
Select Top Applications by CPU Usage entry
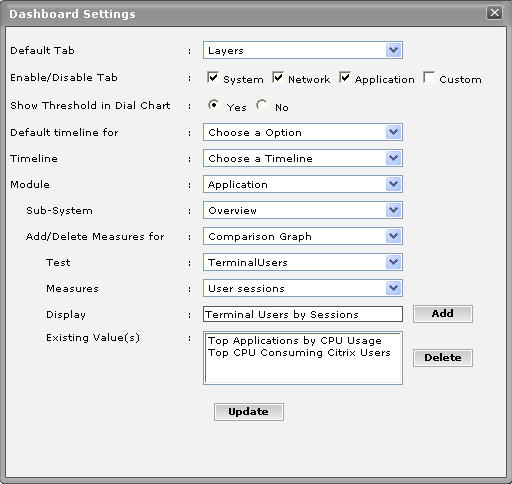point(295,341)
